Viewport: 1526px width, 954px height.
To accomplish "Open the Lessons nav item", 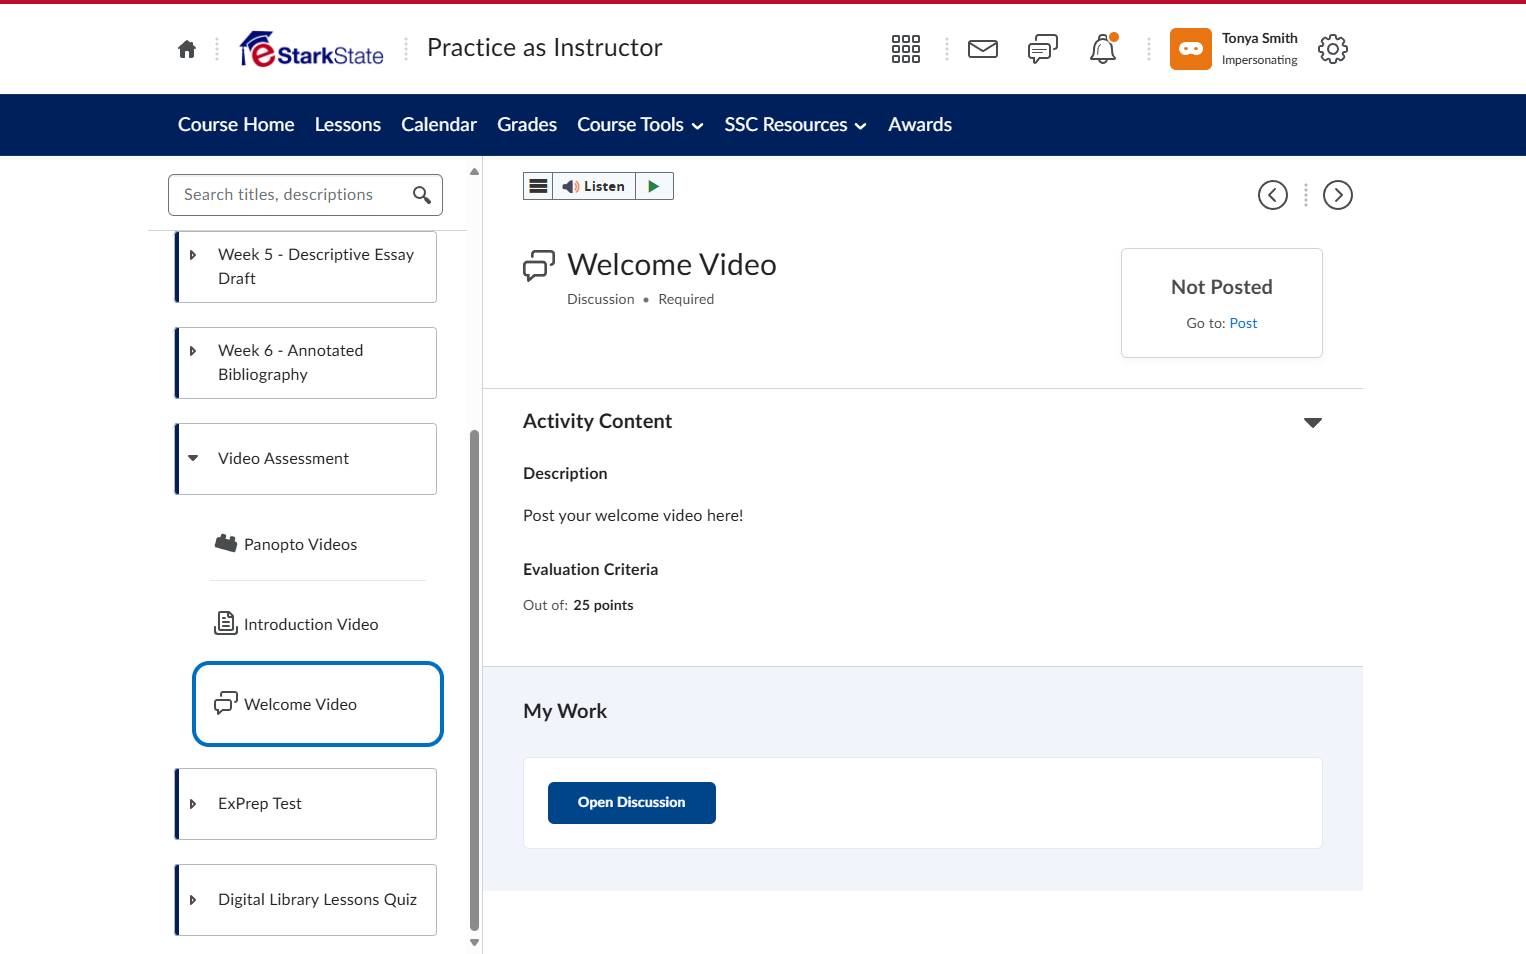I will (348, 125).
